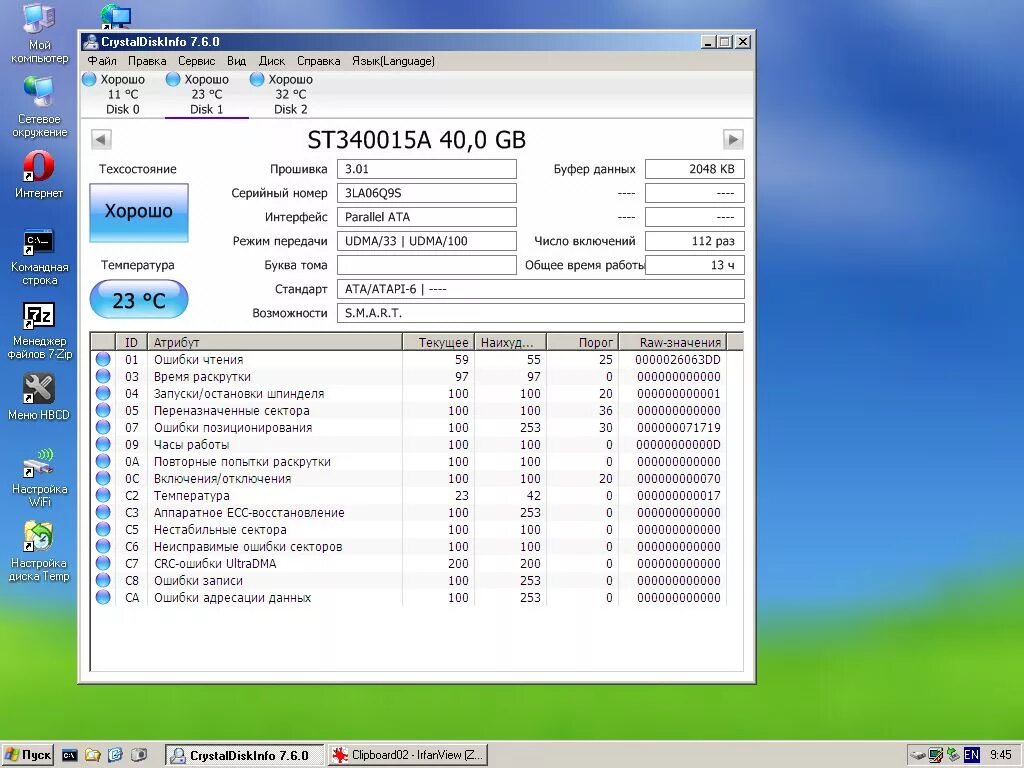Open Командная строка desktop icon

click(39, 257)
